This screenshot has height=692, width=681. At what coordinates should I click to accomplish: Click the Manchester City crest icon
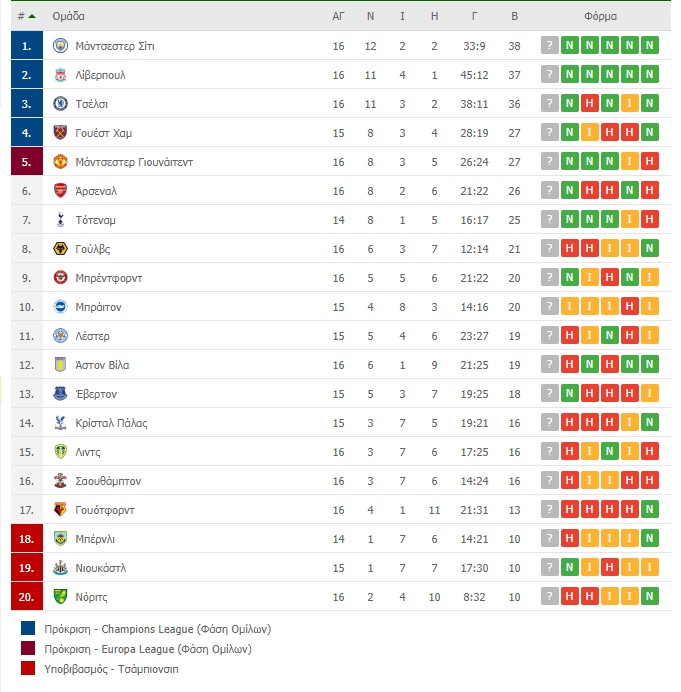coord(60,45)
